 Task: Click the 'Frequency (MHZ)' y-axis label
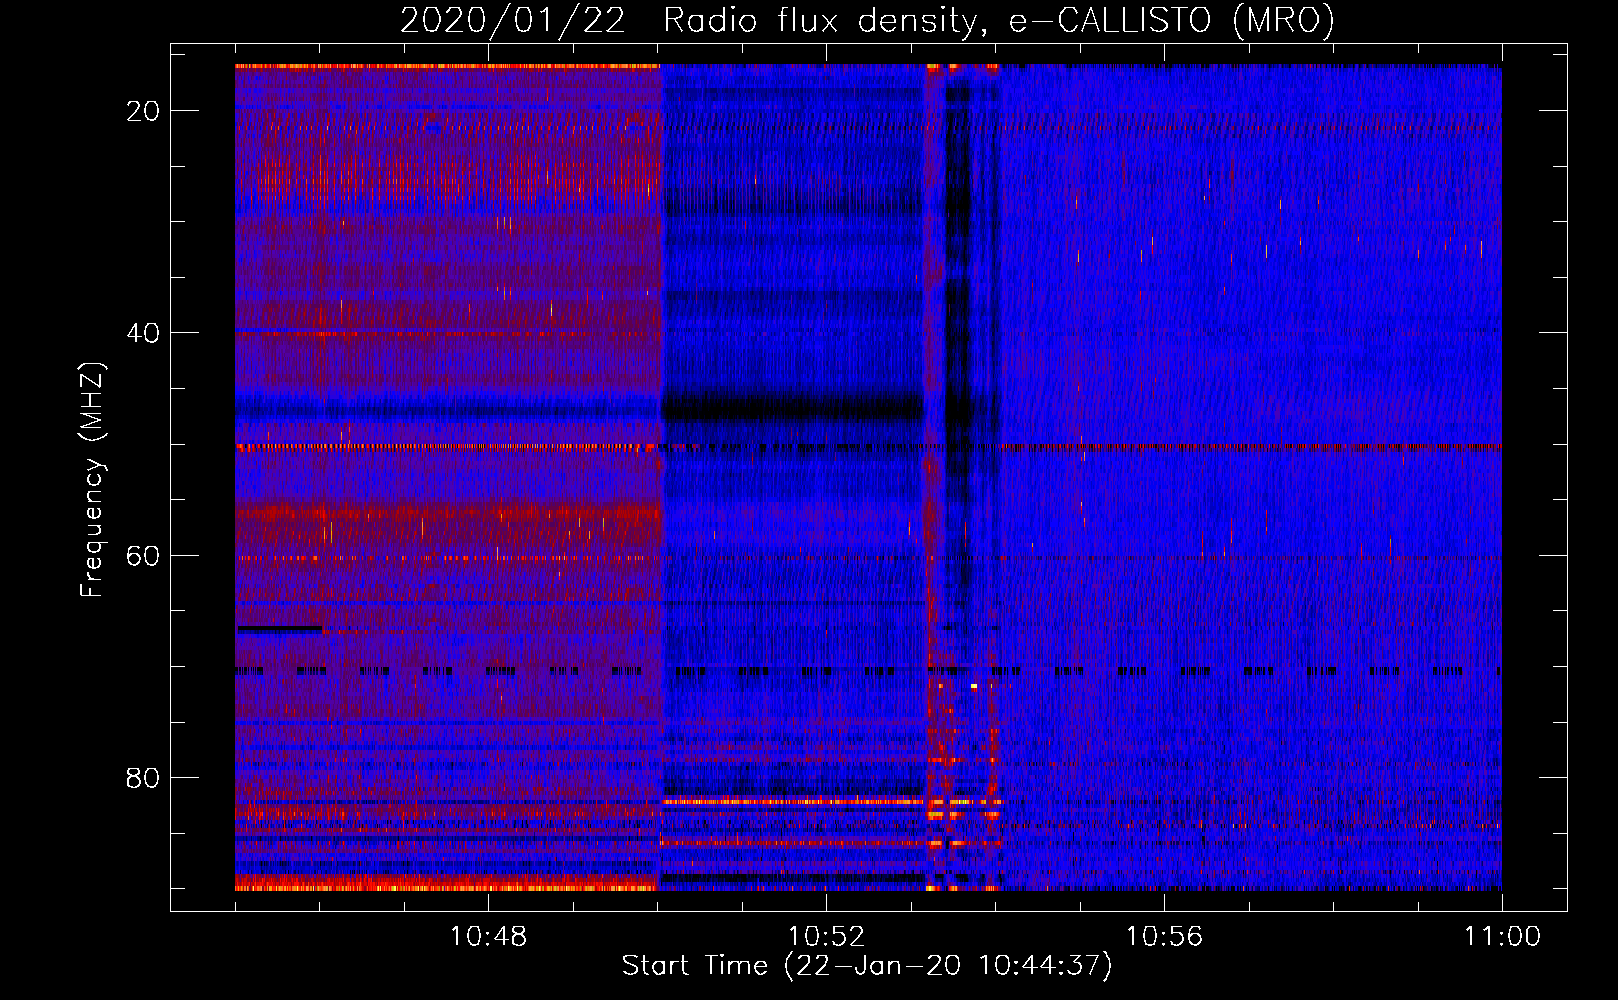pos(92,480)
